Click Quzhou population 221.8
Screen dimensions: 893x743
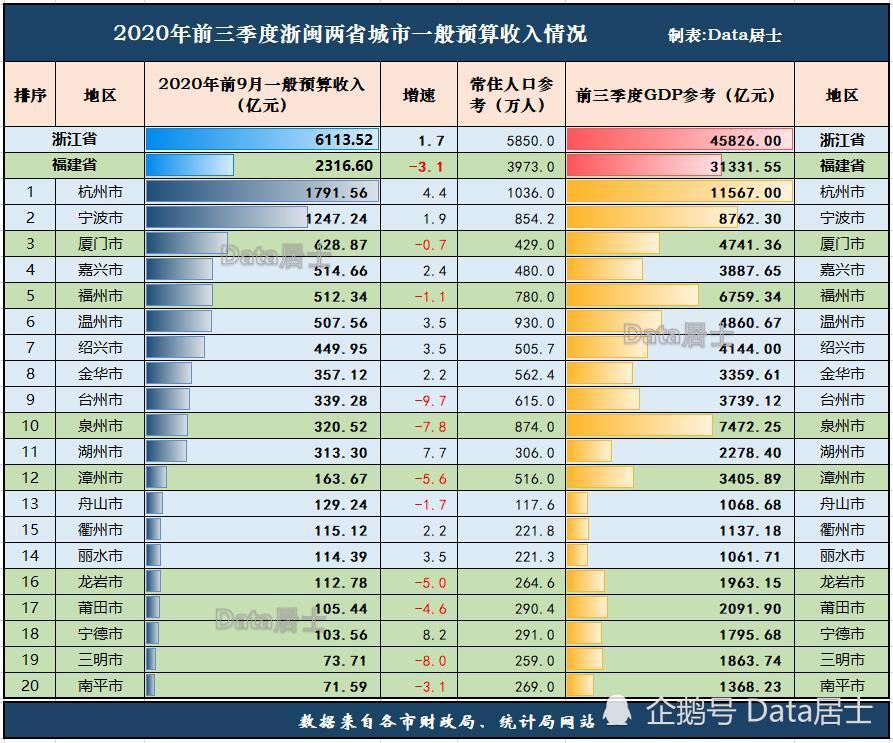[534, 531]
